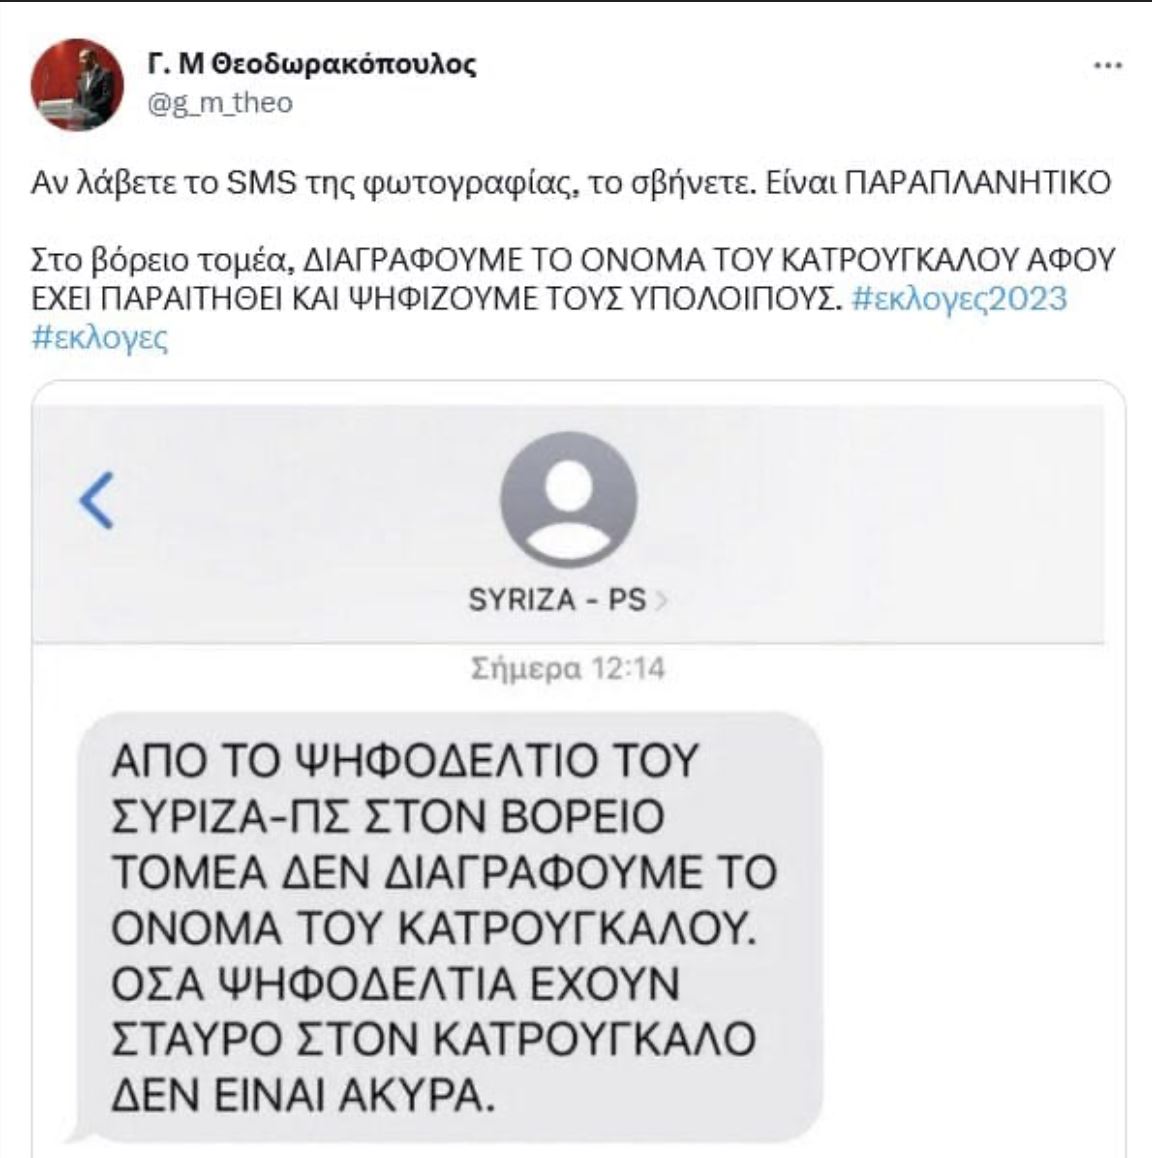Select the Σήμερα 12:14 timestamp
Screen dimensions: 1152x1158
coord(568,669)
